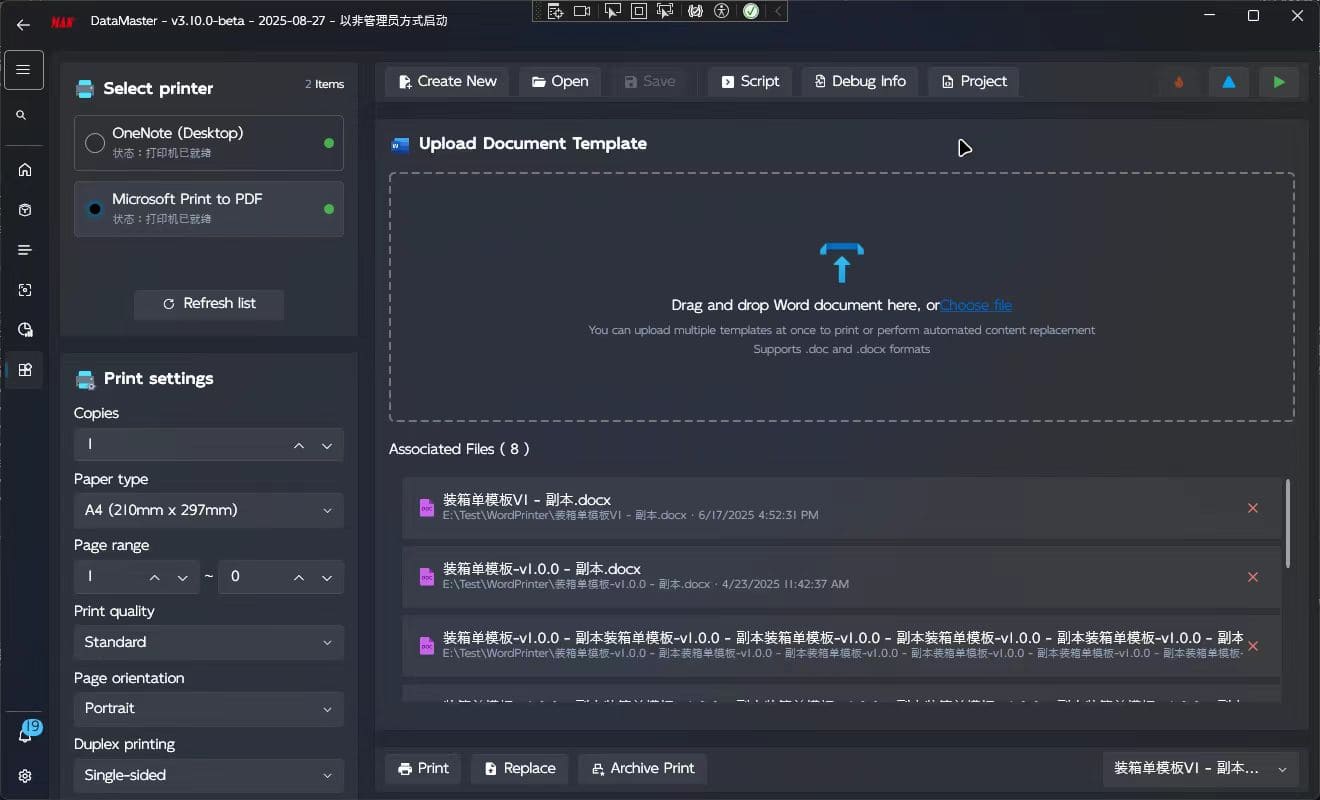Image resolution: width=1320 pixels, height=800 pixels.
Task: Click the orange flame toolbar icon
Action: (1179, 82)
